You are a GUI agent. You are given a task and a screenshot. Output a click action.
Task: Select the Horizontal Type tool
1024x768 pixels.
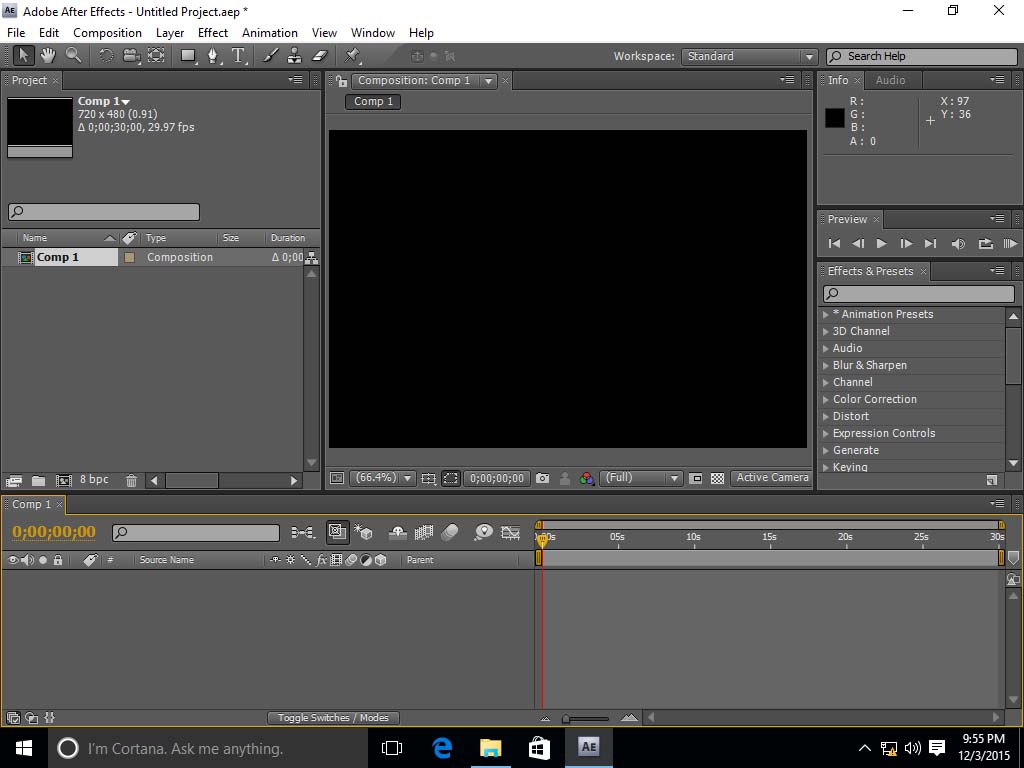(238, 56)
